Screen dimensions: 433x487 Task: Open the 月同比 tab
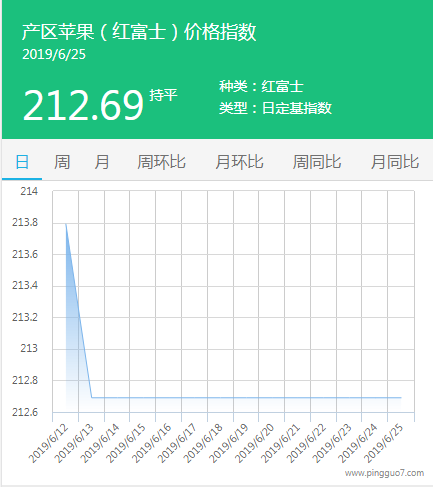coord(395,162)
